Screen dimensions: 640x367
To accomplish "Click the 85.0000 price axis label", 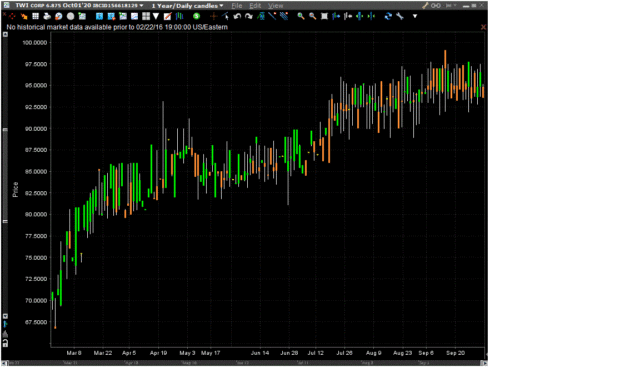I will (36, 171).
